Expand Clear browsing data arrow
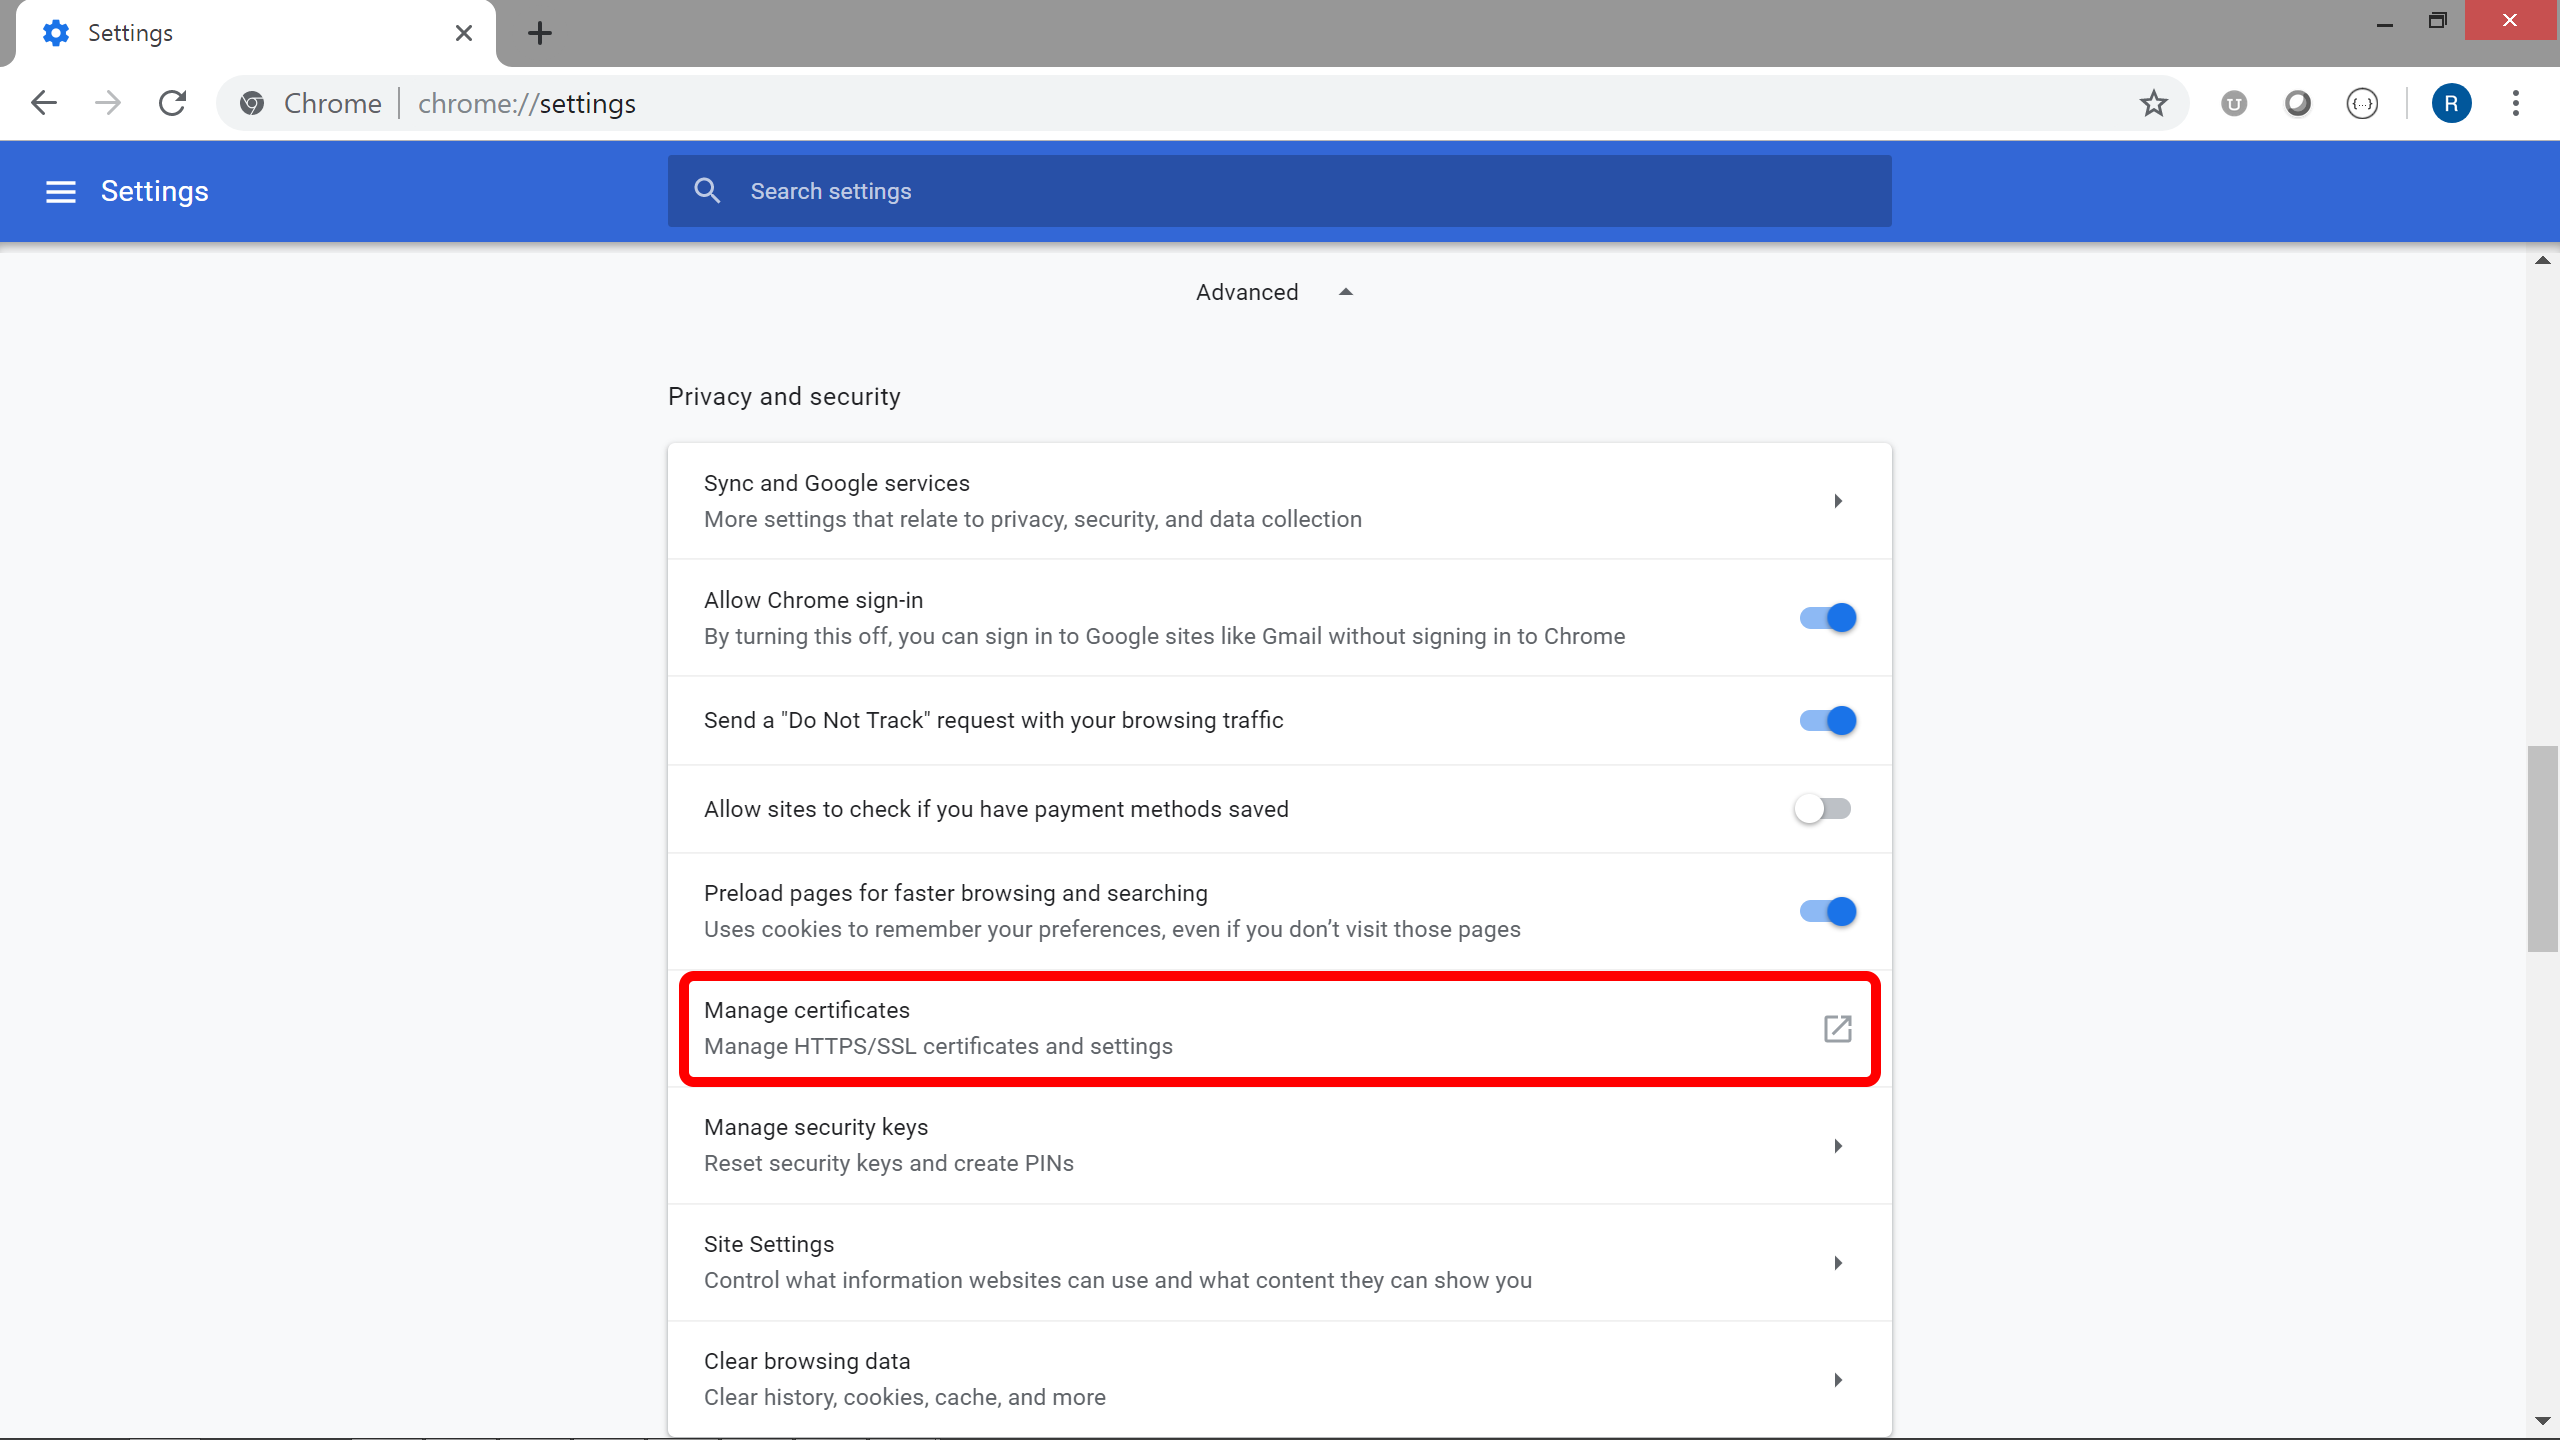The height and width of the screenshot is (1440, 2560). (x=1838, y=1380)
